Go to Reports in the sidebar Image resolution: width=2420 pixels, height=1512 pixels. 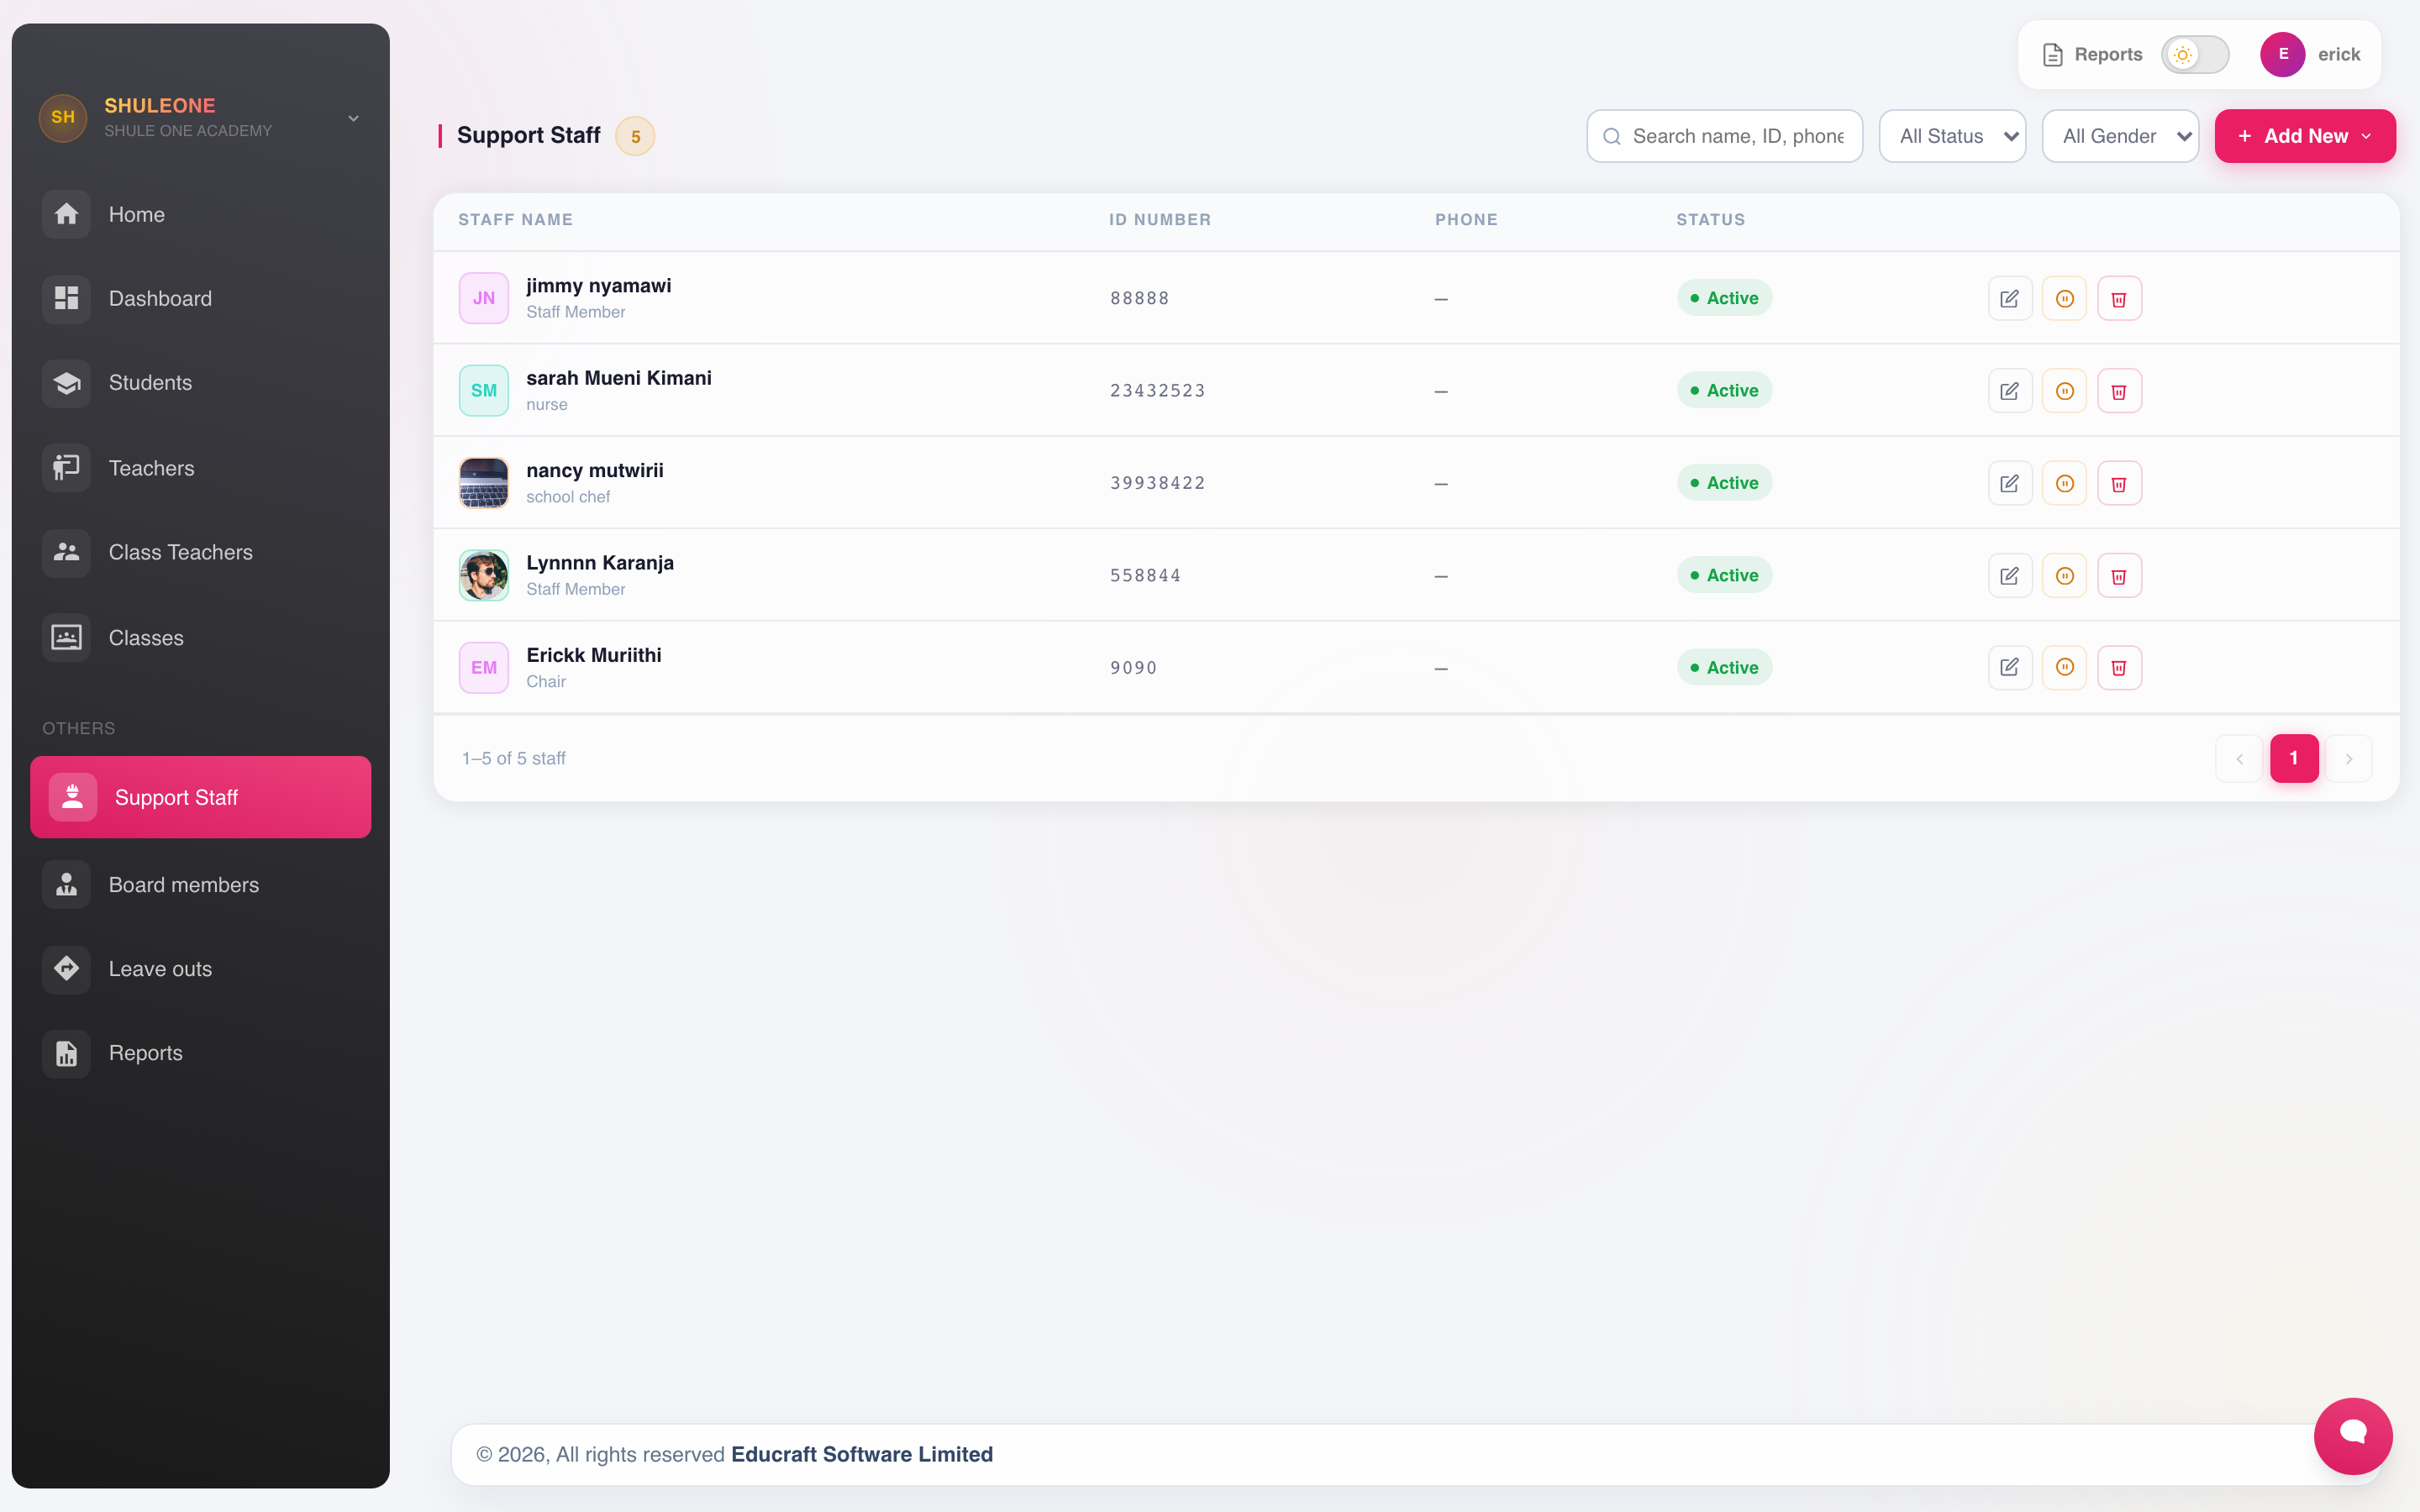point(200,1053)
